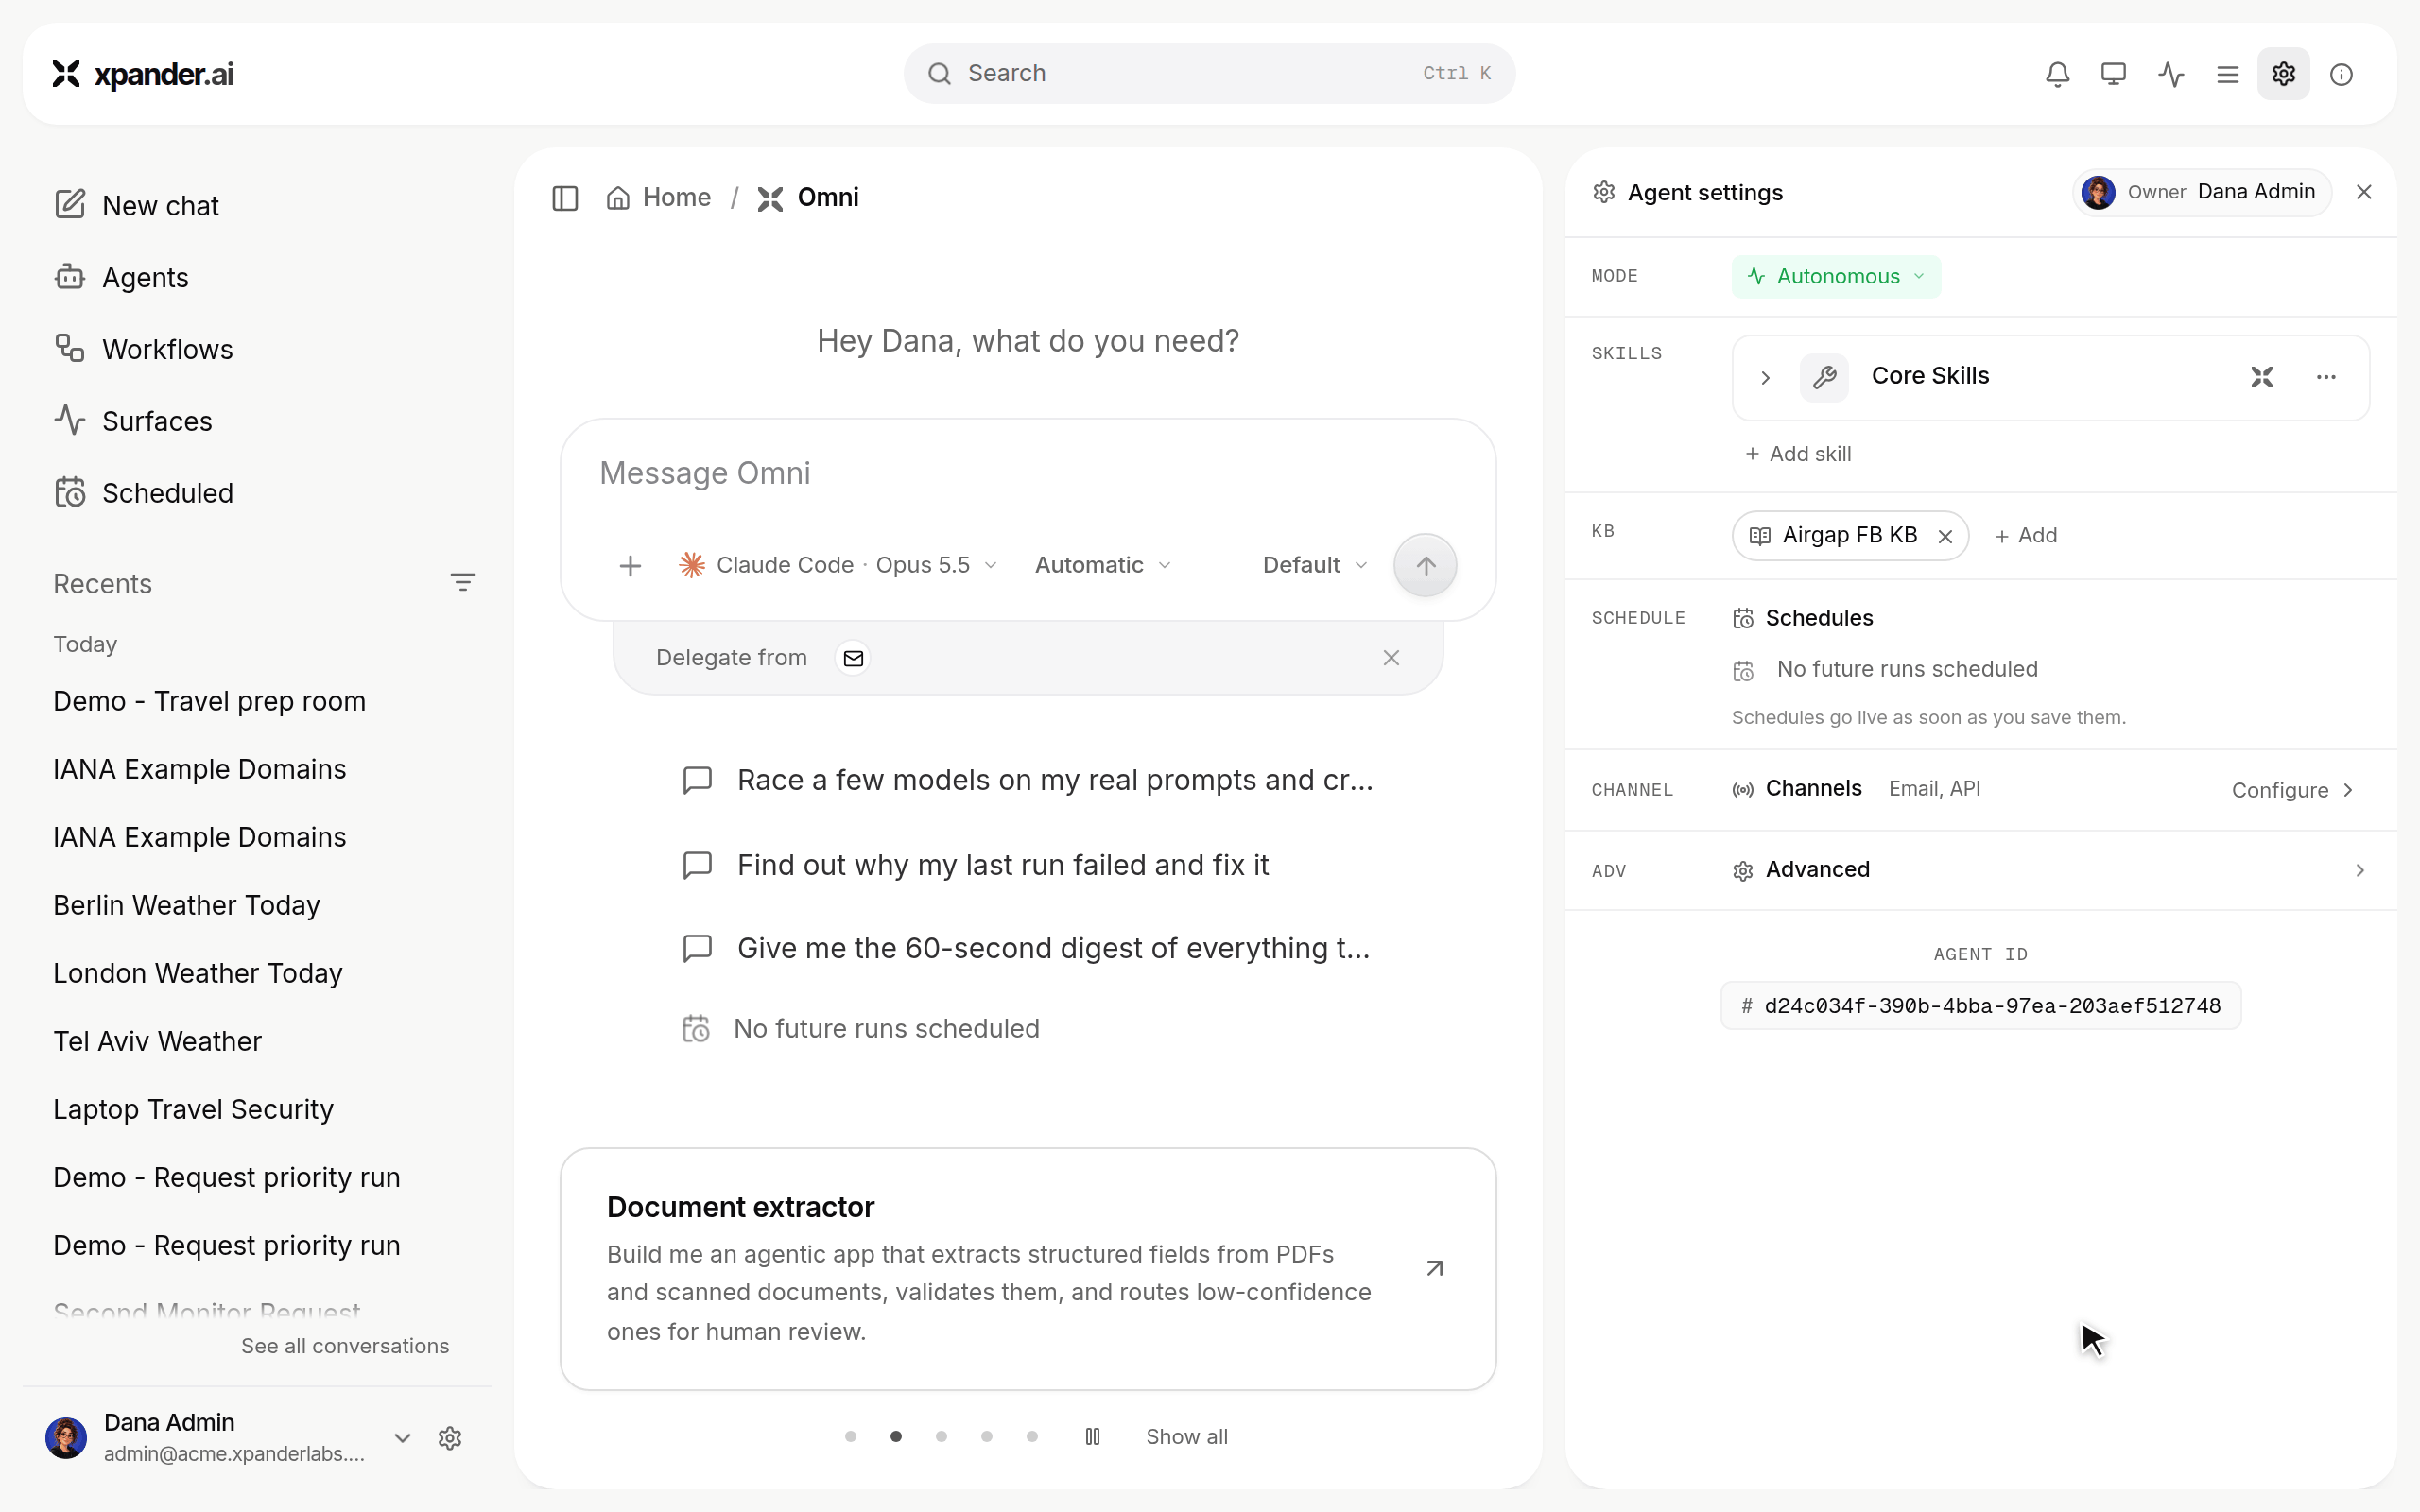Send message with the arrow-up button

click(x=1425, y=565)
